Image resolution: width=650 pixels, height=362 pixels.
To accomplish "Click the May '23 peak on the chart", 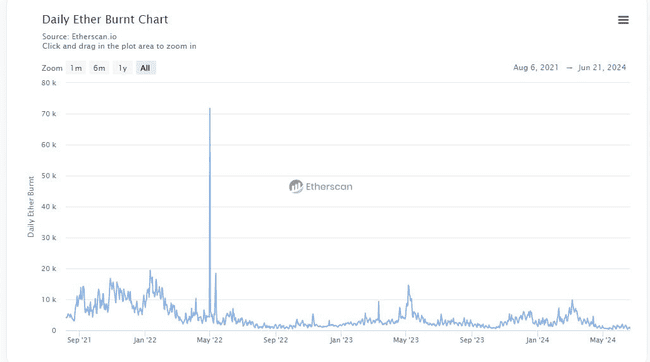I will click(408, 286).
